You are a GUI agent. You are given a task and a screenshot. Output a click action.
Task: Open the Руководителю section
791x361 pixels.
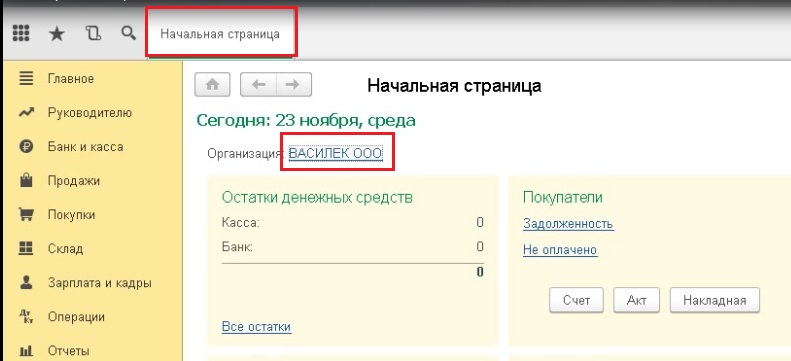(x=90, y=113)
